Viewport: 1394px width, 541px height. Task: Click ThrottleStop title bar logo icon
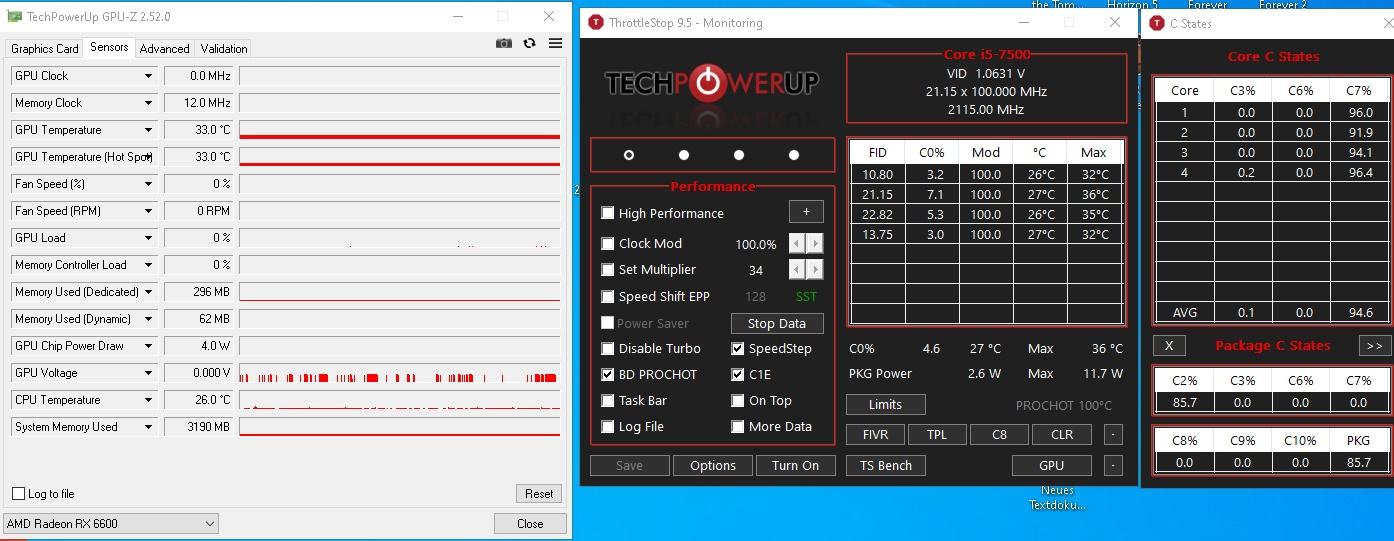(x=596, y=22)
